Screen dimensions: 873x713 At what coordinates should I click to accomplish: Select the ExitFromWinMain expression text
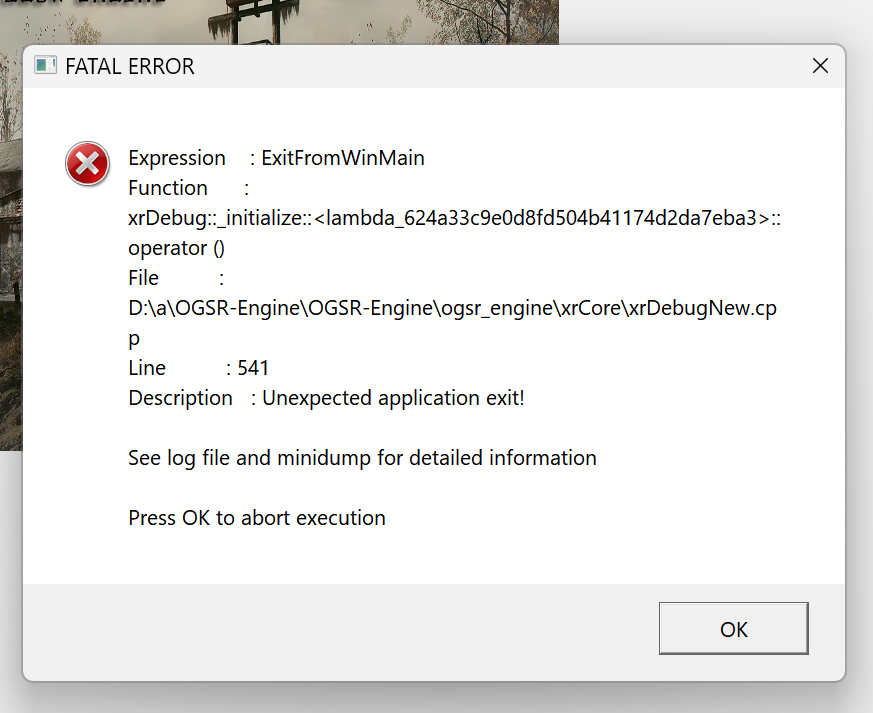click(343, 158)
